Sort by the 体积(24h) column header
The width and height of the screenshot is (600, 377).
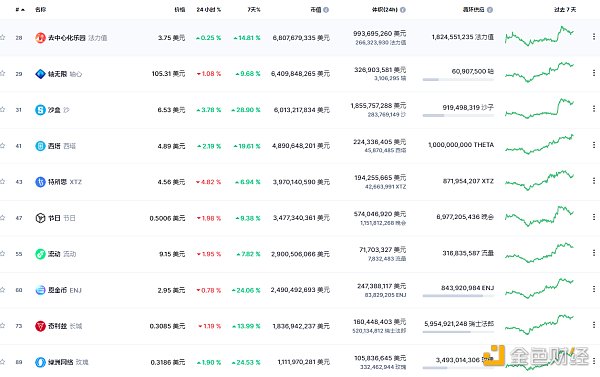point(385,10)
